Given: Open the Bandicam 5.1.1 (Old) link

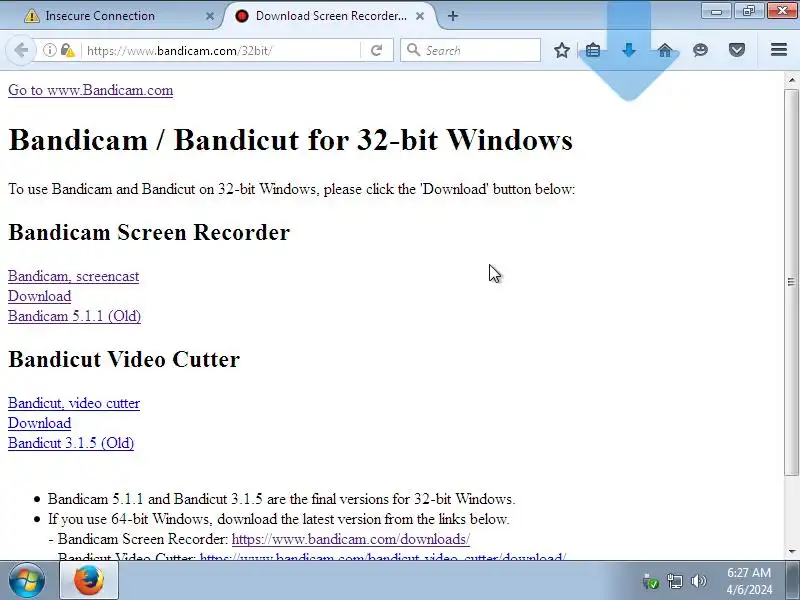Looking at the screenshot, I should (x=74, y=316).
